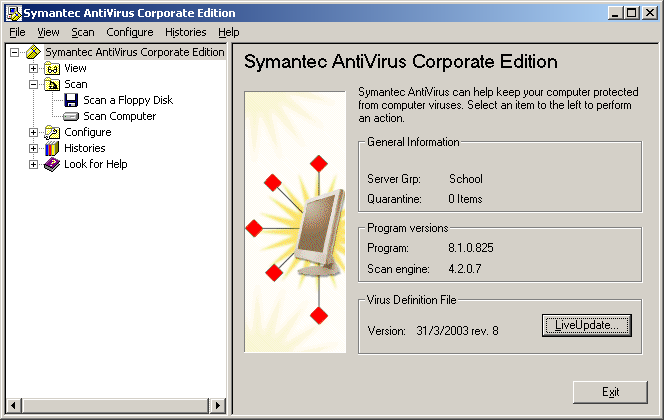Click the Scan folder icon in tree
664x420 pixels.
52,84
